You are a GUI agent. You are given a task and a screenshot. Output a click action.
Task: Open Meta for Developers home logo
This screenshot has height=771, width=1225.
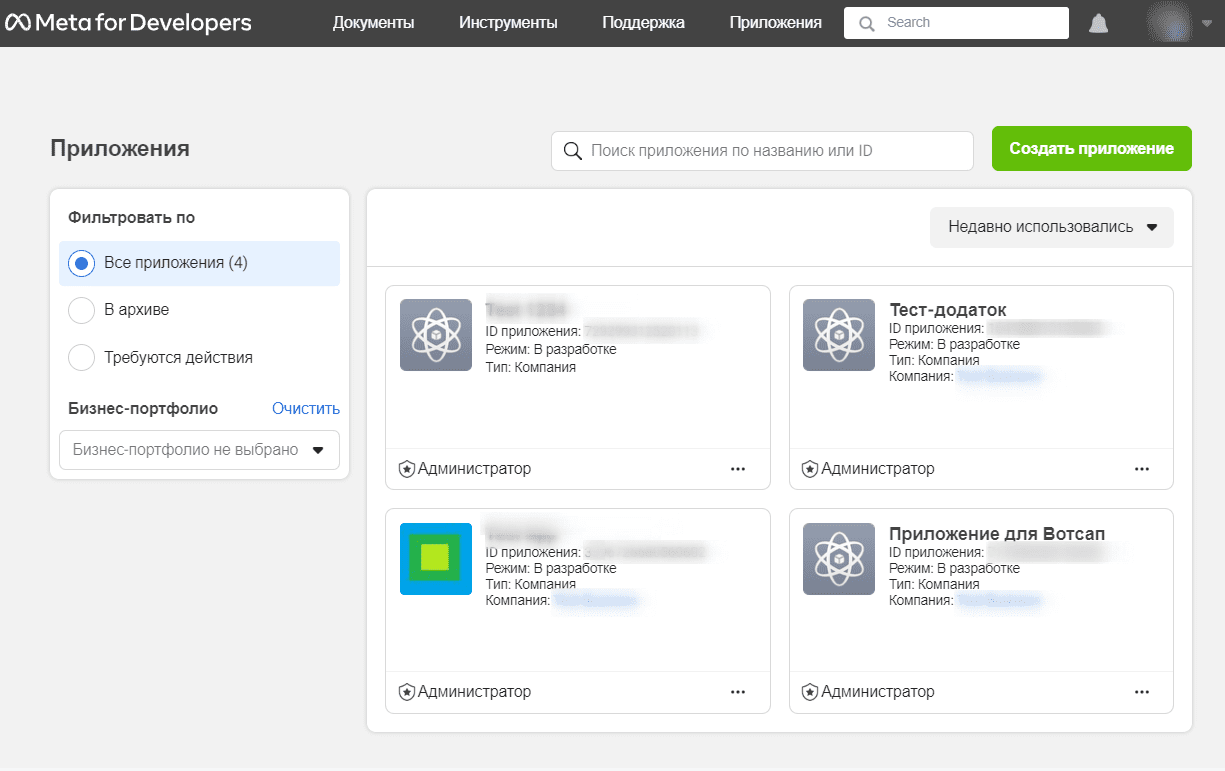point(128,22)
